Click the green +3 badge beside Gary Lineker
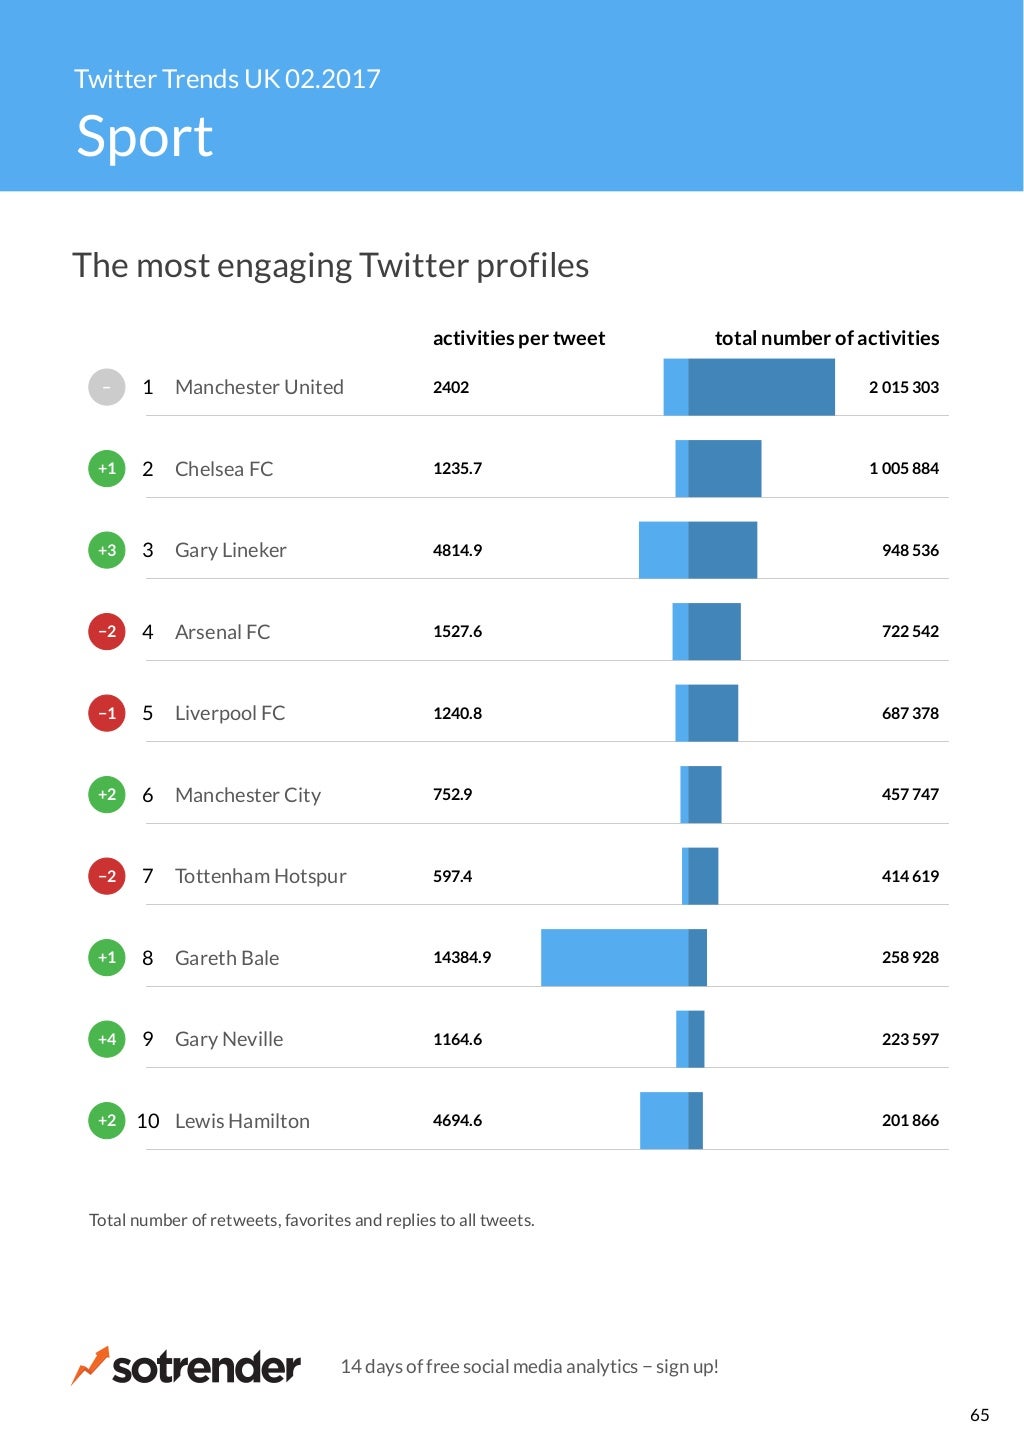 (107, 550)
